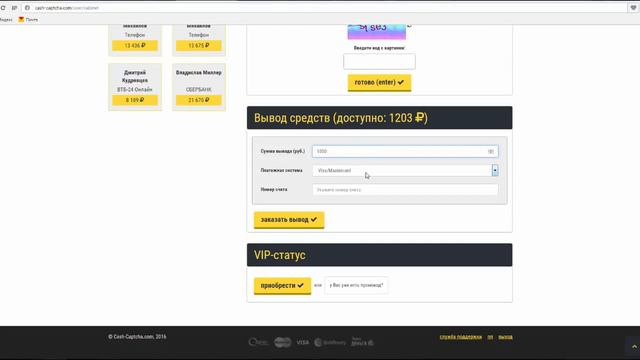This screenshot has width=640, height=360.
Task: Click the promo code input field
Action: [x=356, y=285]
